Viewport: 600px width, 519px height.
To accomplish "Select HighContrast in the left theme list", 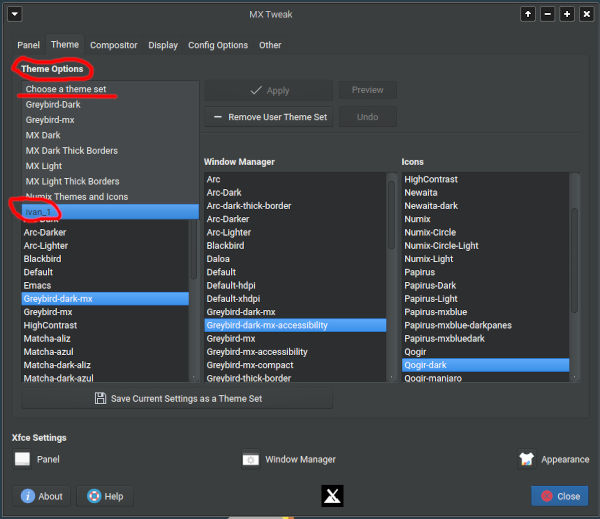I will tap(105, 325).
